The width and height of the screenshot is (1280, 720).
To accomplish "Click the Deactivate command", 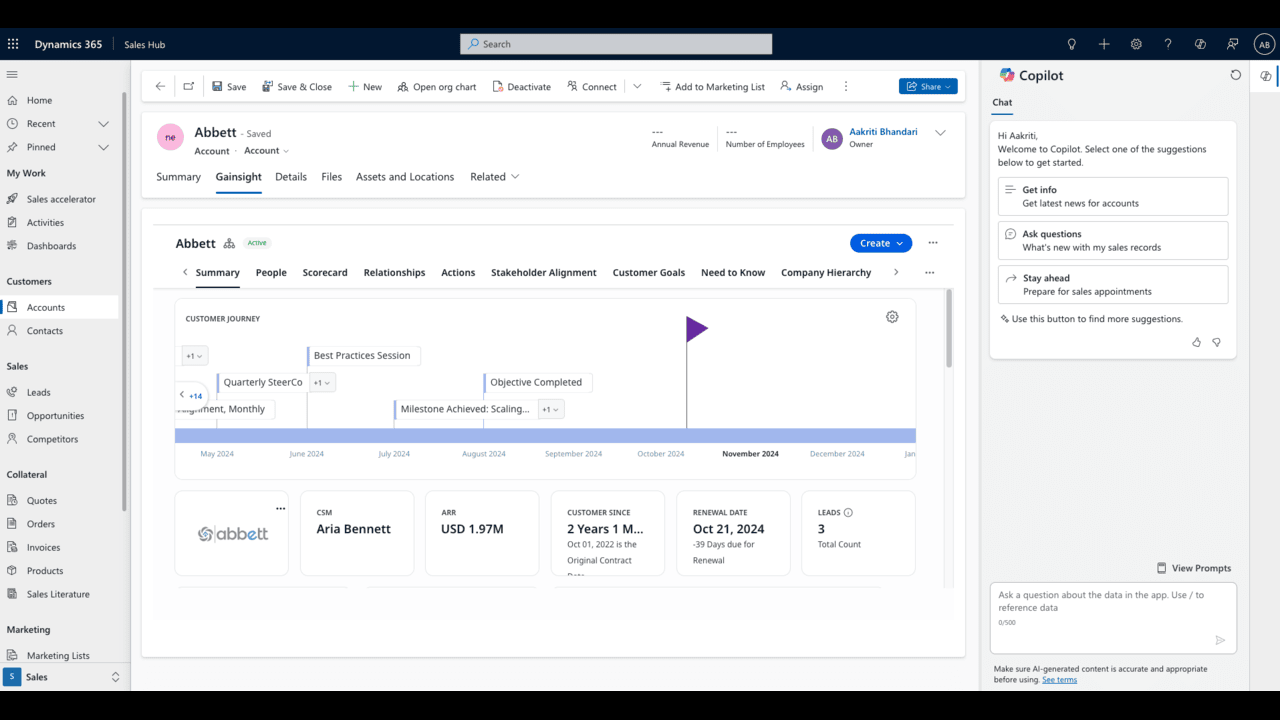I will tap(521, 86).
